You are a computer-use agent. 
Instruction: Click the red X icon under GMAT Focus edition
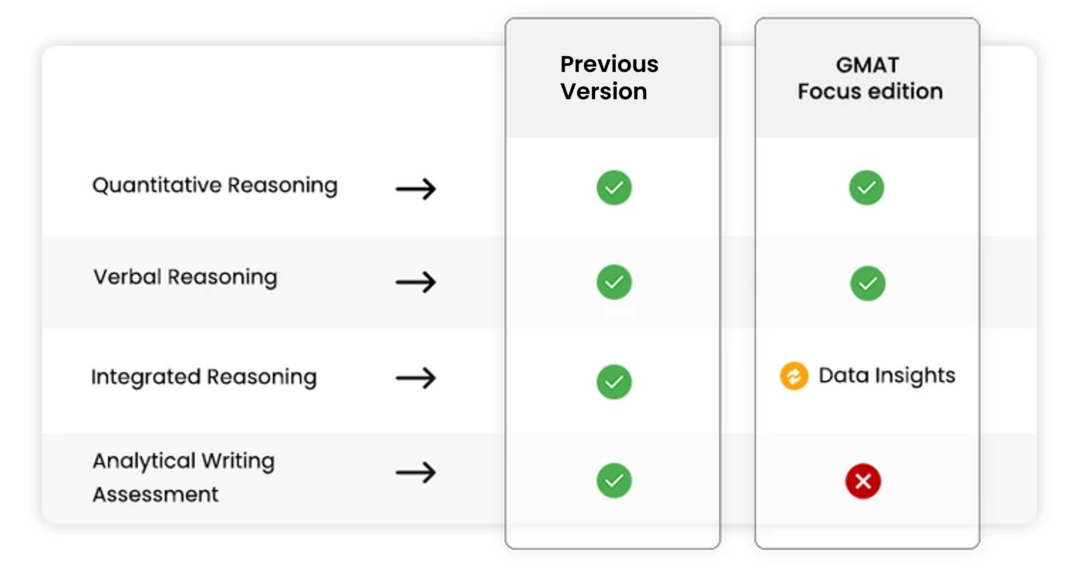[x=863, y=481]
